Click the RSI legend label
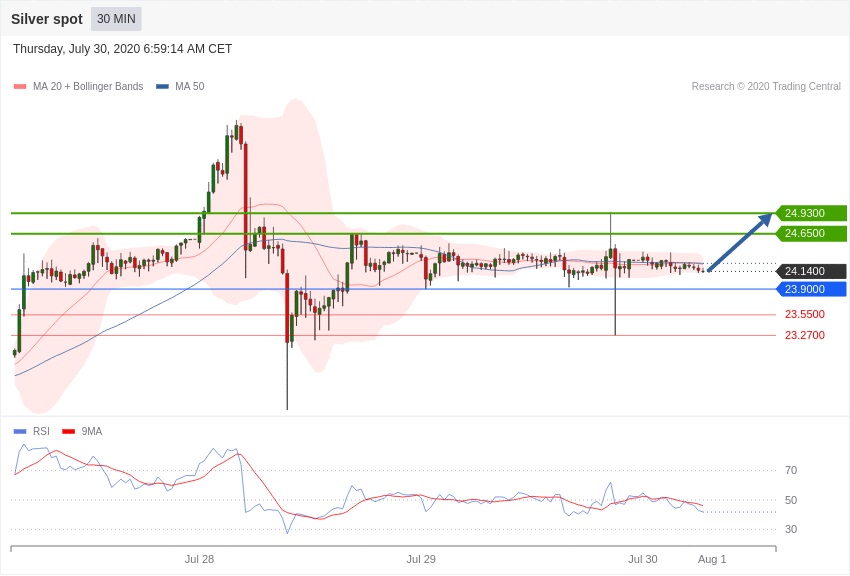The image size is (850, 576). click(41, 431)
